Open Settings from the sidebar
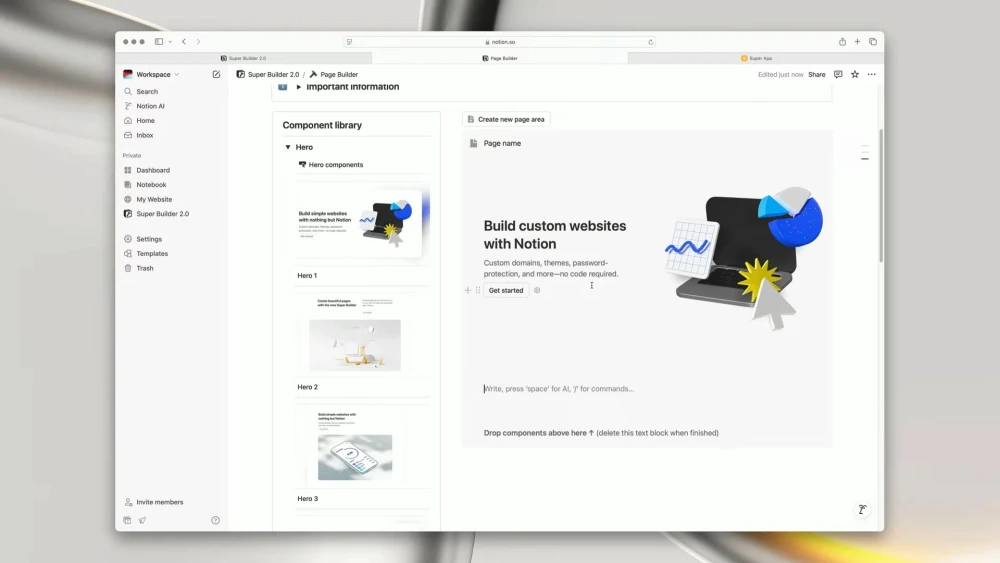Image resolution: width=1000 pixels, height=563 pixels. (149, 239)
